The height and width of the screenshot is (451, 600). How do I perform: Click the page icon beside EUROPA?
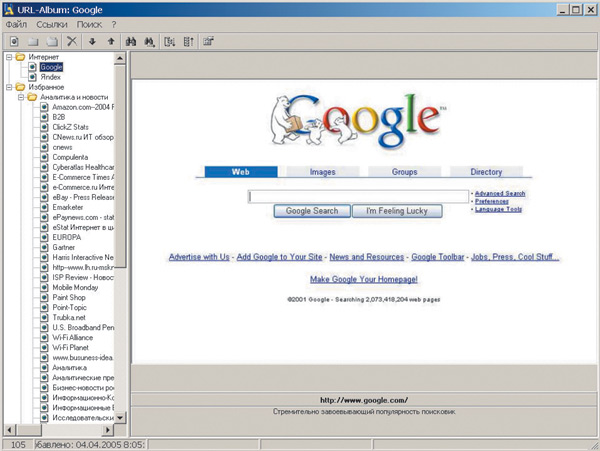(45, 237)
